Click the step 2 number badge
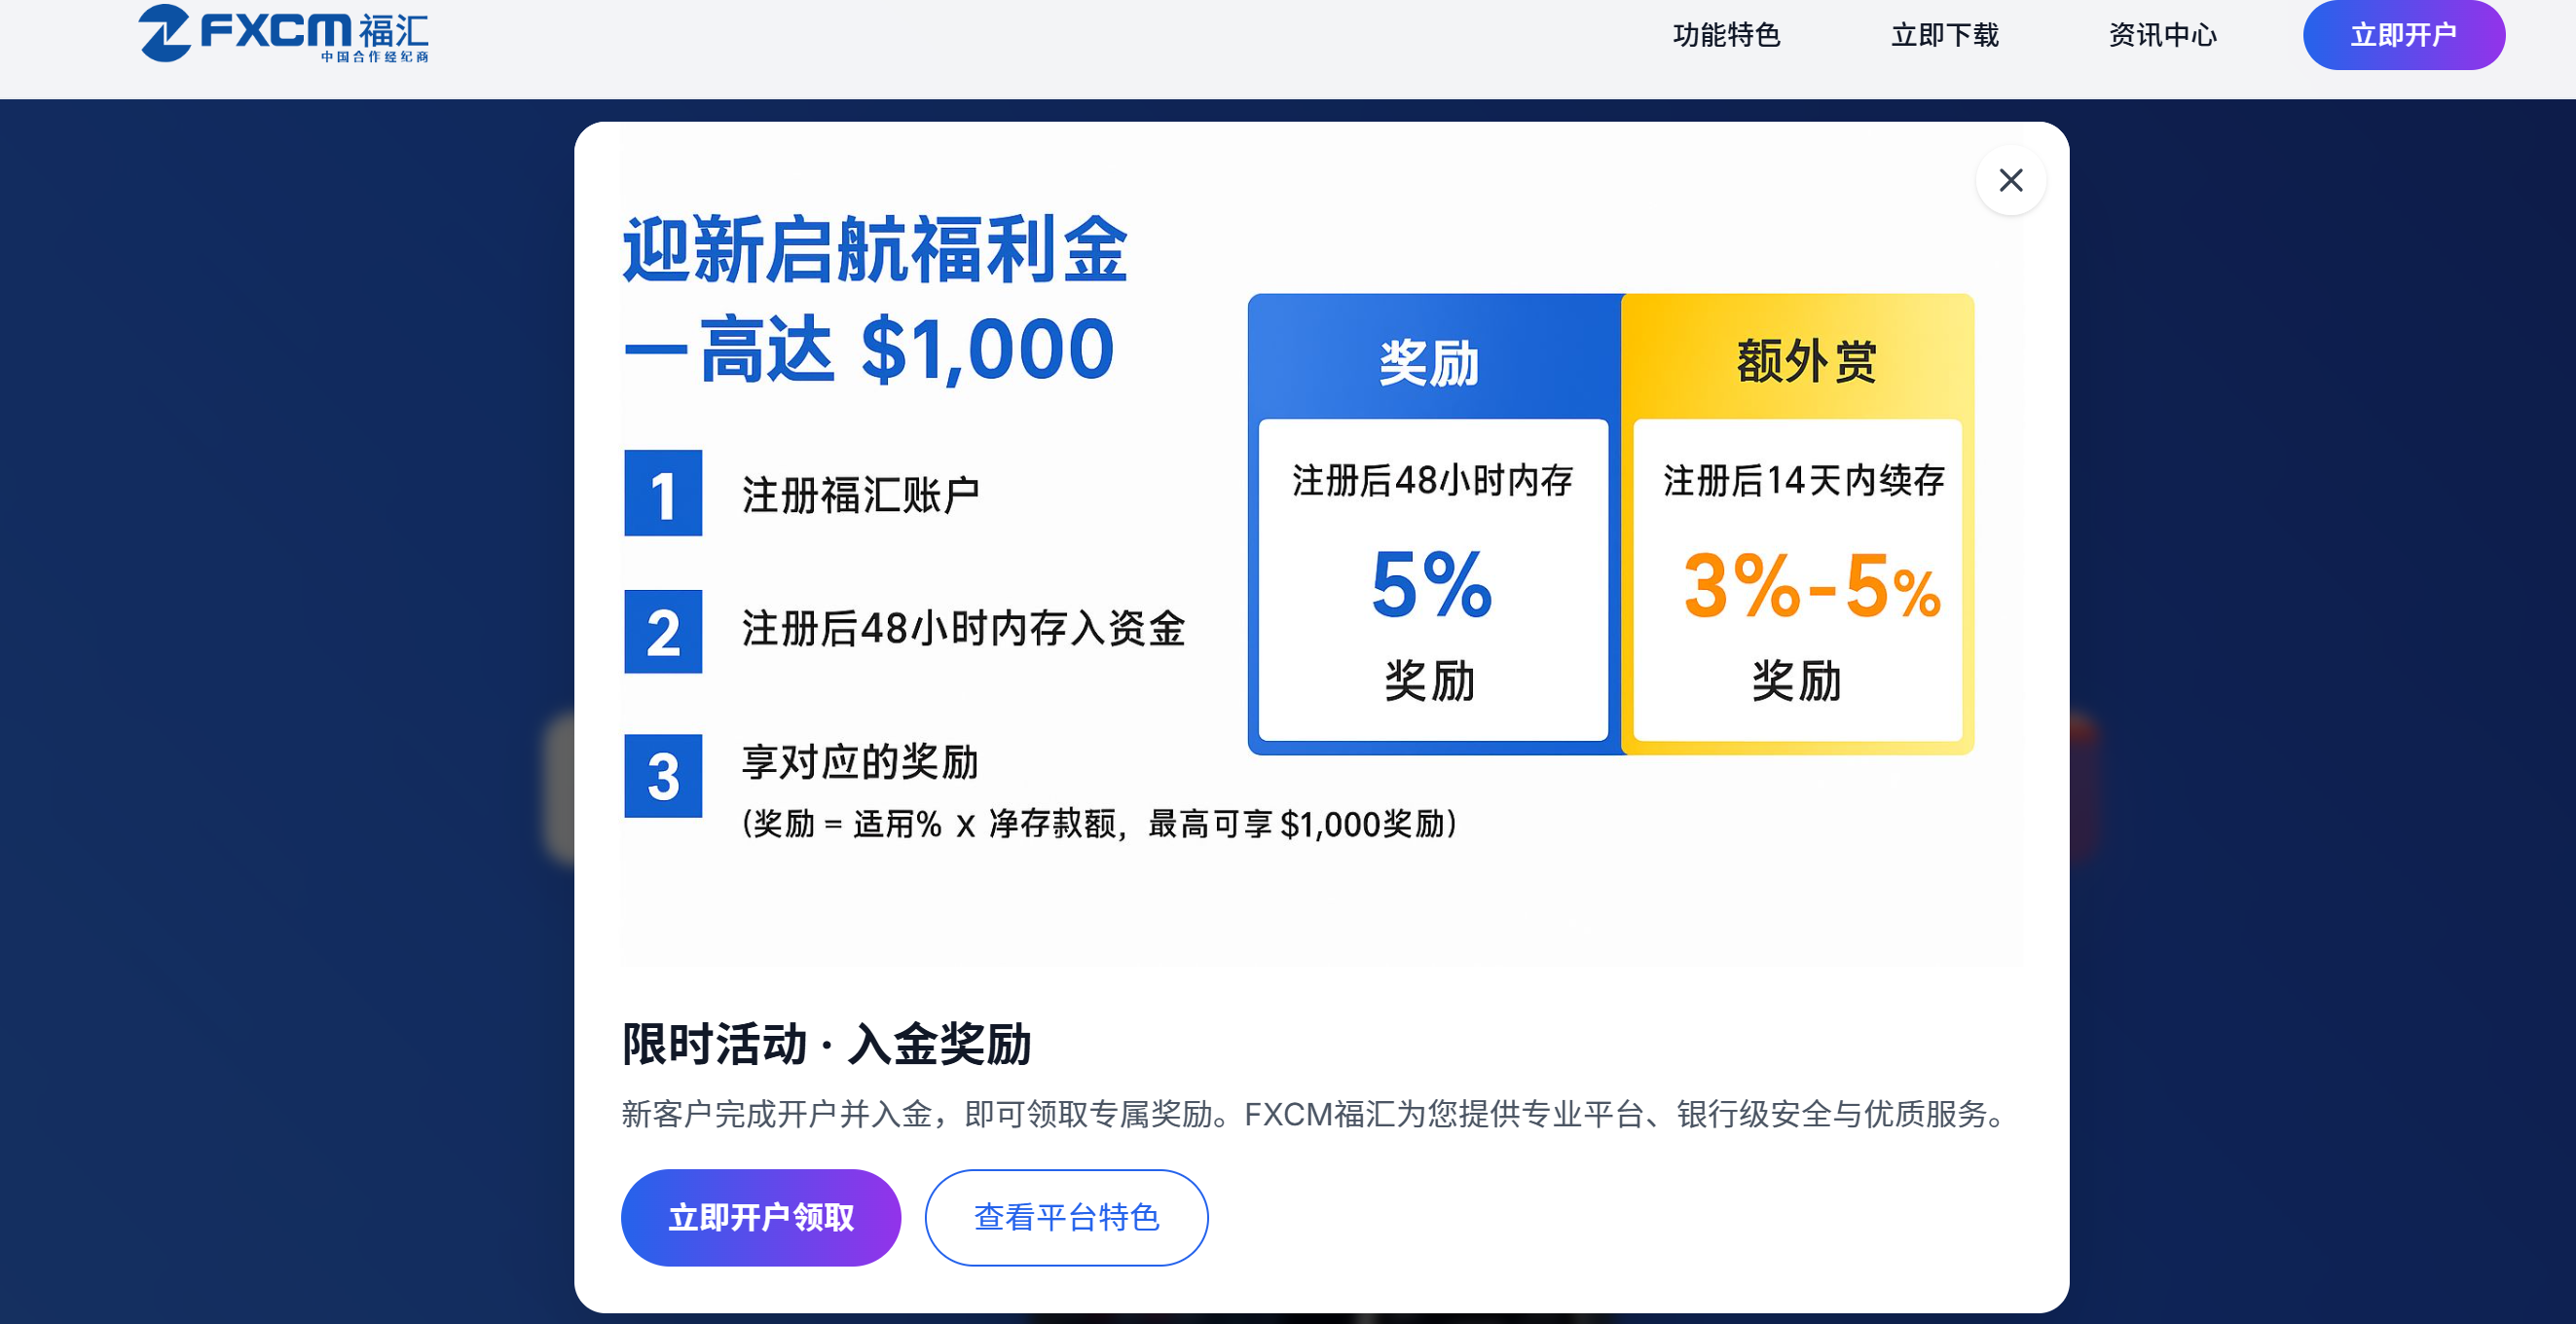 point(663,632)
